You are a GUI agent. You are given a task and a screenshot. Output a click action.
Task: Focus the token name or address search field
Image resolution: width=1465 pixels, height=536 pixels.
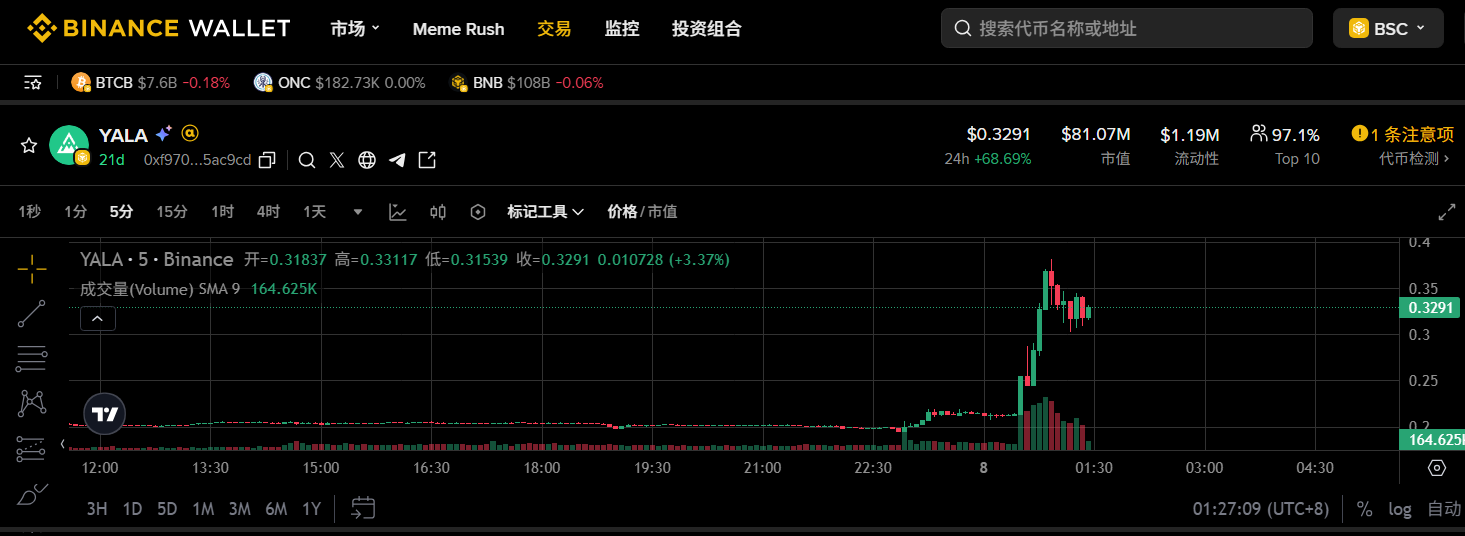tap(1127, 28)
